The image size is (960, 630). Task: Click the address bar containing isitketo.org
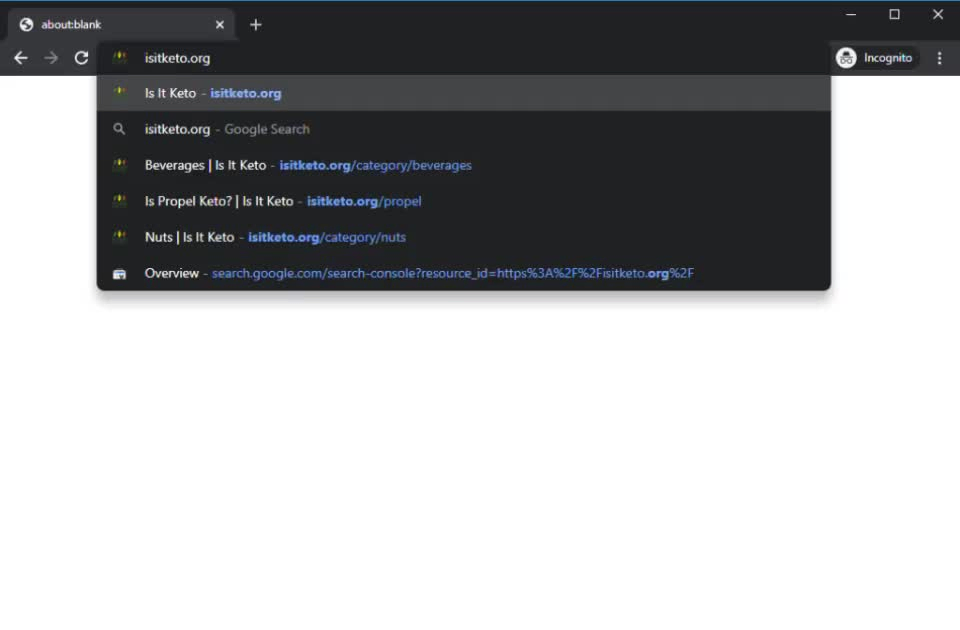click(463, 58)
